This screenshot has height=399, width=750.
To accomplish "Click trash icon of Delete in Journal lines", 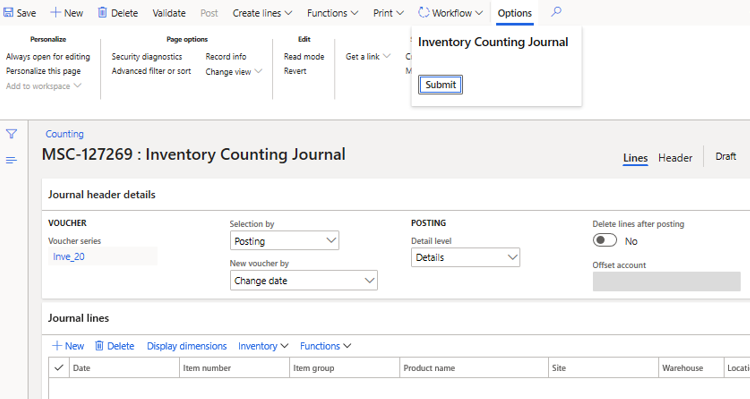I will (x=99, y=345).
